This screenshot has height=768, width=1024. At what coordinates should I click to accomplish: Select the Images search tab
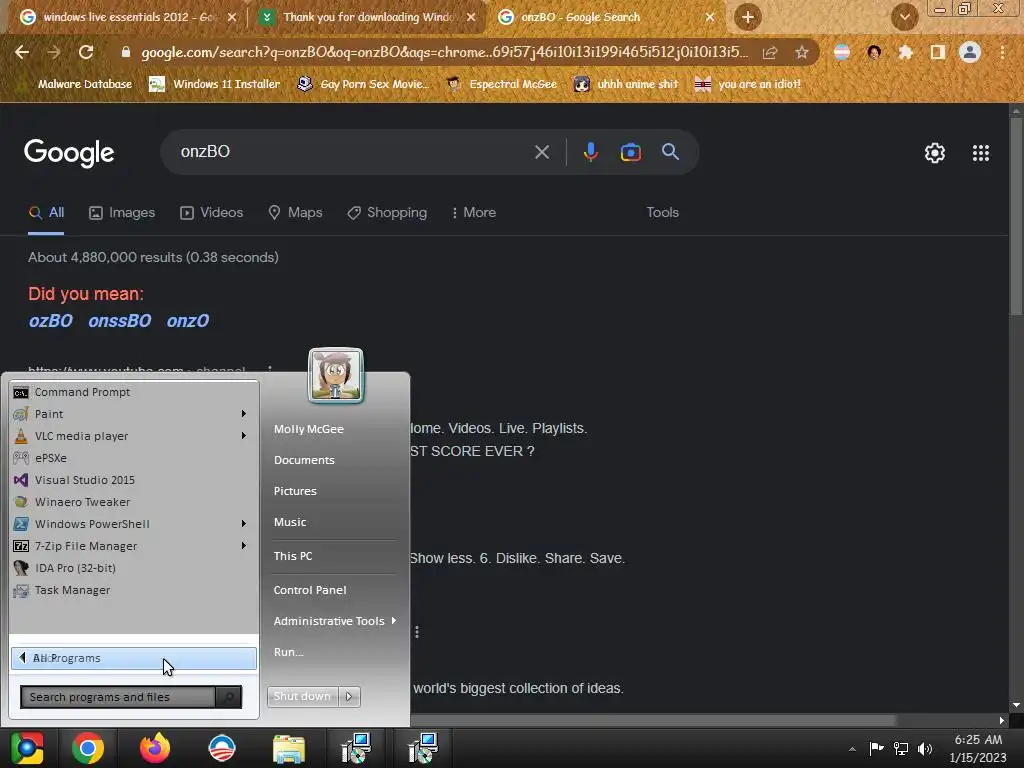(x=122, y=213)
